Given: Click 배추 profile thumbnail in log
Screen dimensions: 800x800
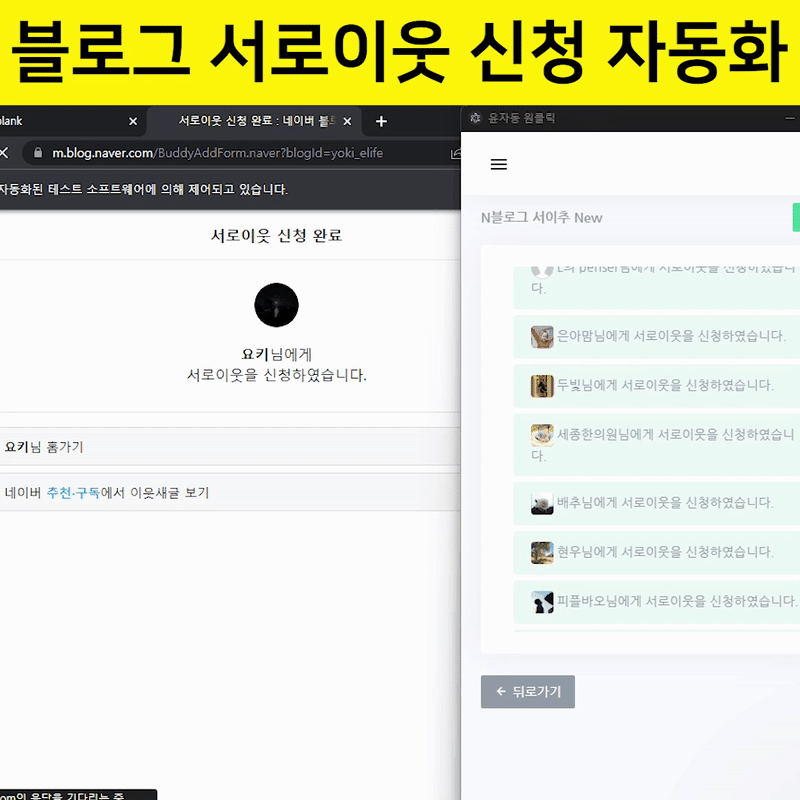Looking at the screenshot, I should [542, 503].
